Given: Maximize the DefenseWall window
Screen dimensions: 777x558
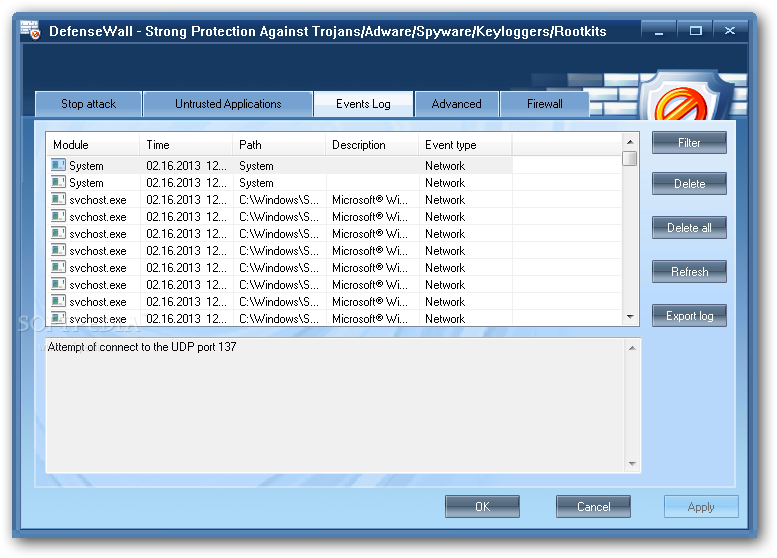Looking at the screenshot, I should click(x=695, y=31).
